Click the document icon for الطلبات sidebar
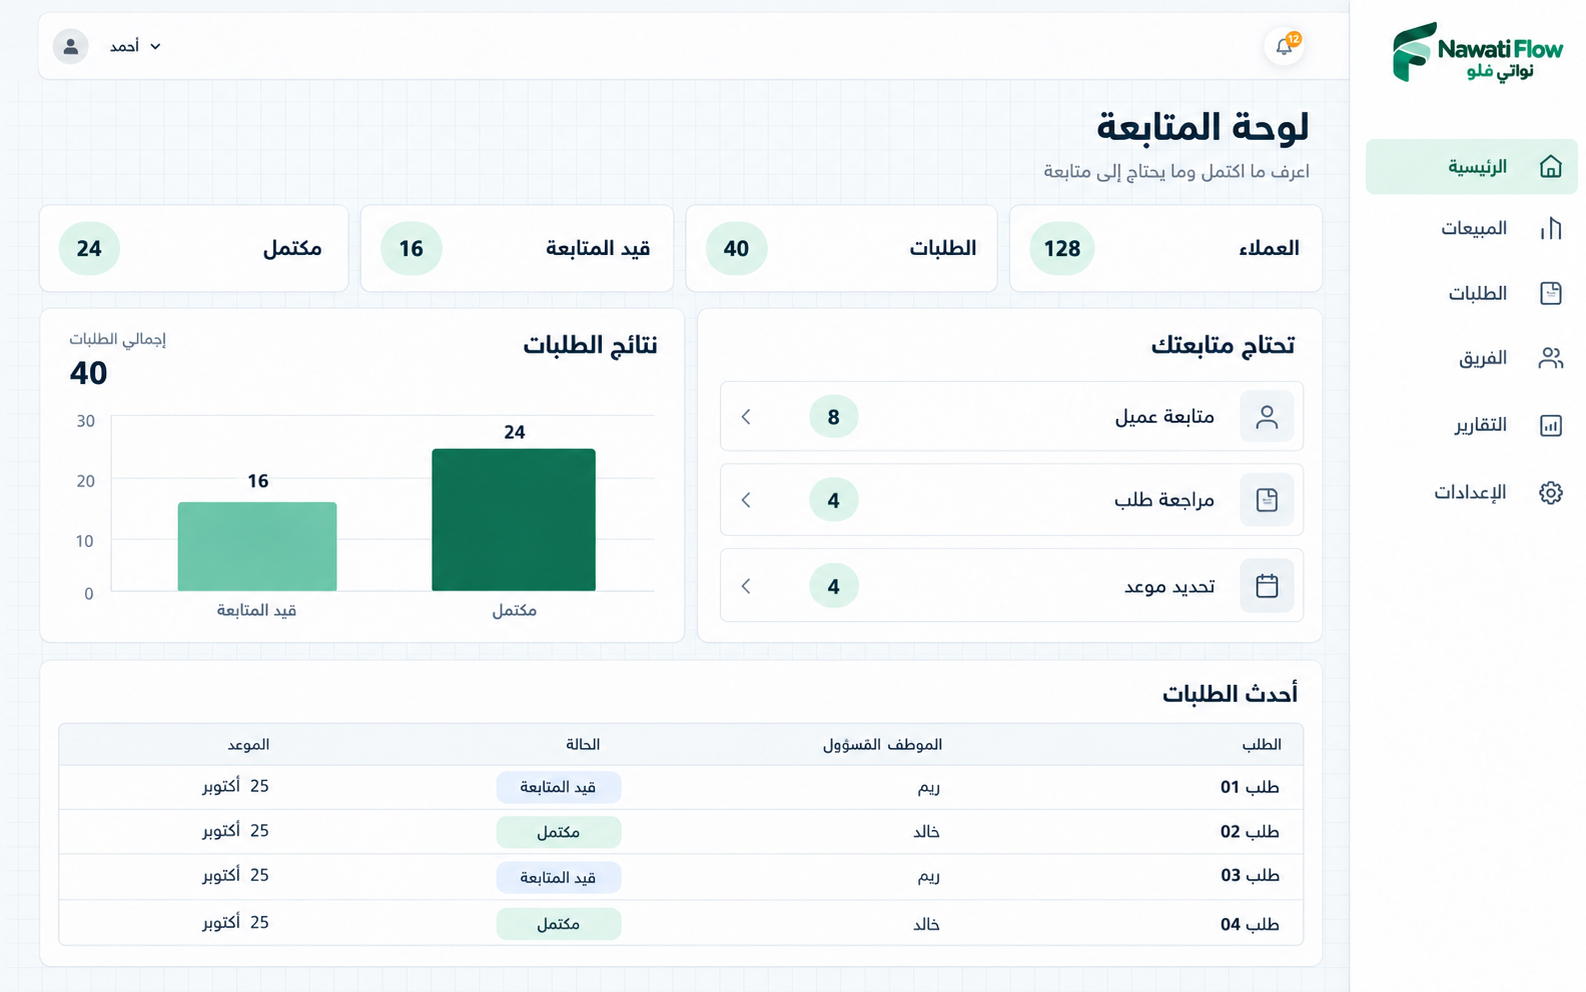 click(x=1550, y=293)
